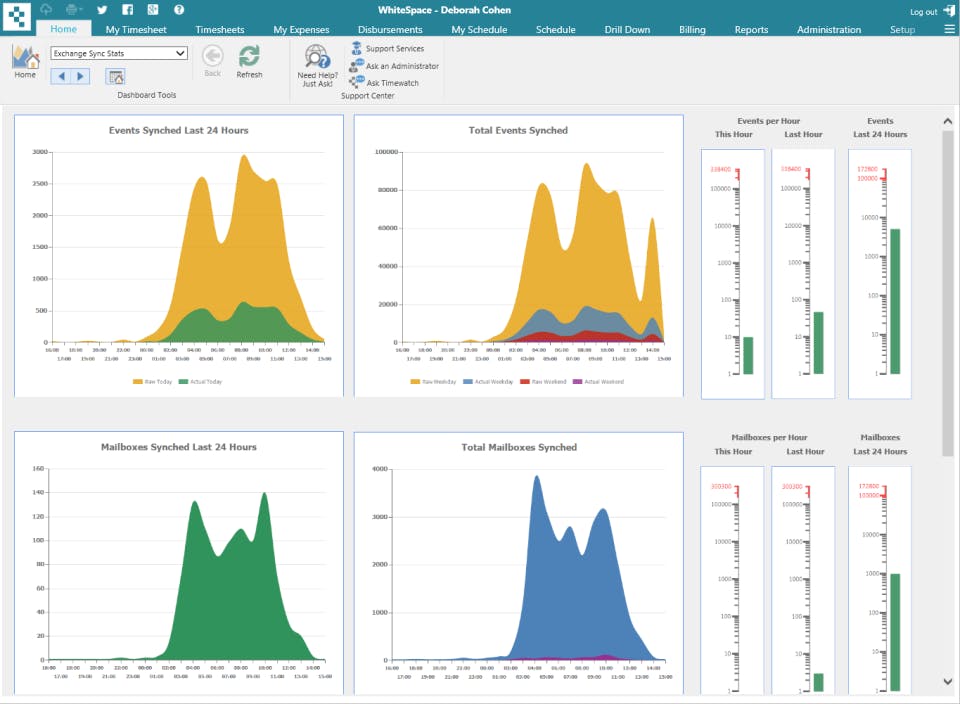The width and height of the screenshot is (960, 704).
Task: Click the scrollbar down arrow
Action: tap(948, 682)
